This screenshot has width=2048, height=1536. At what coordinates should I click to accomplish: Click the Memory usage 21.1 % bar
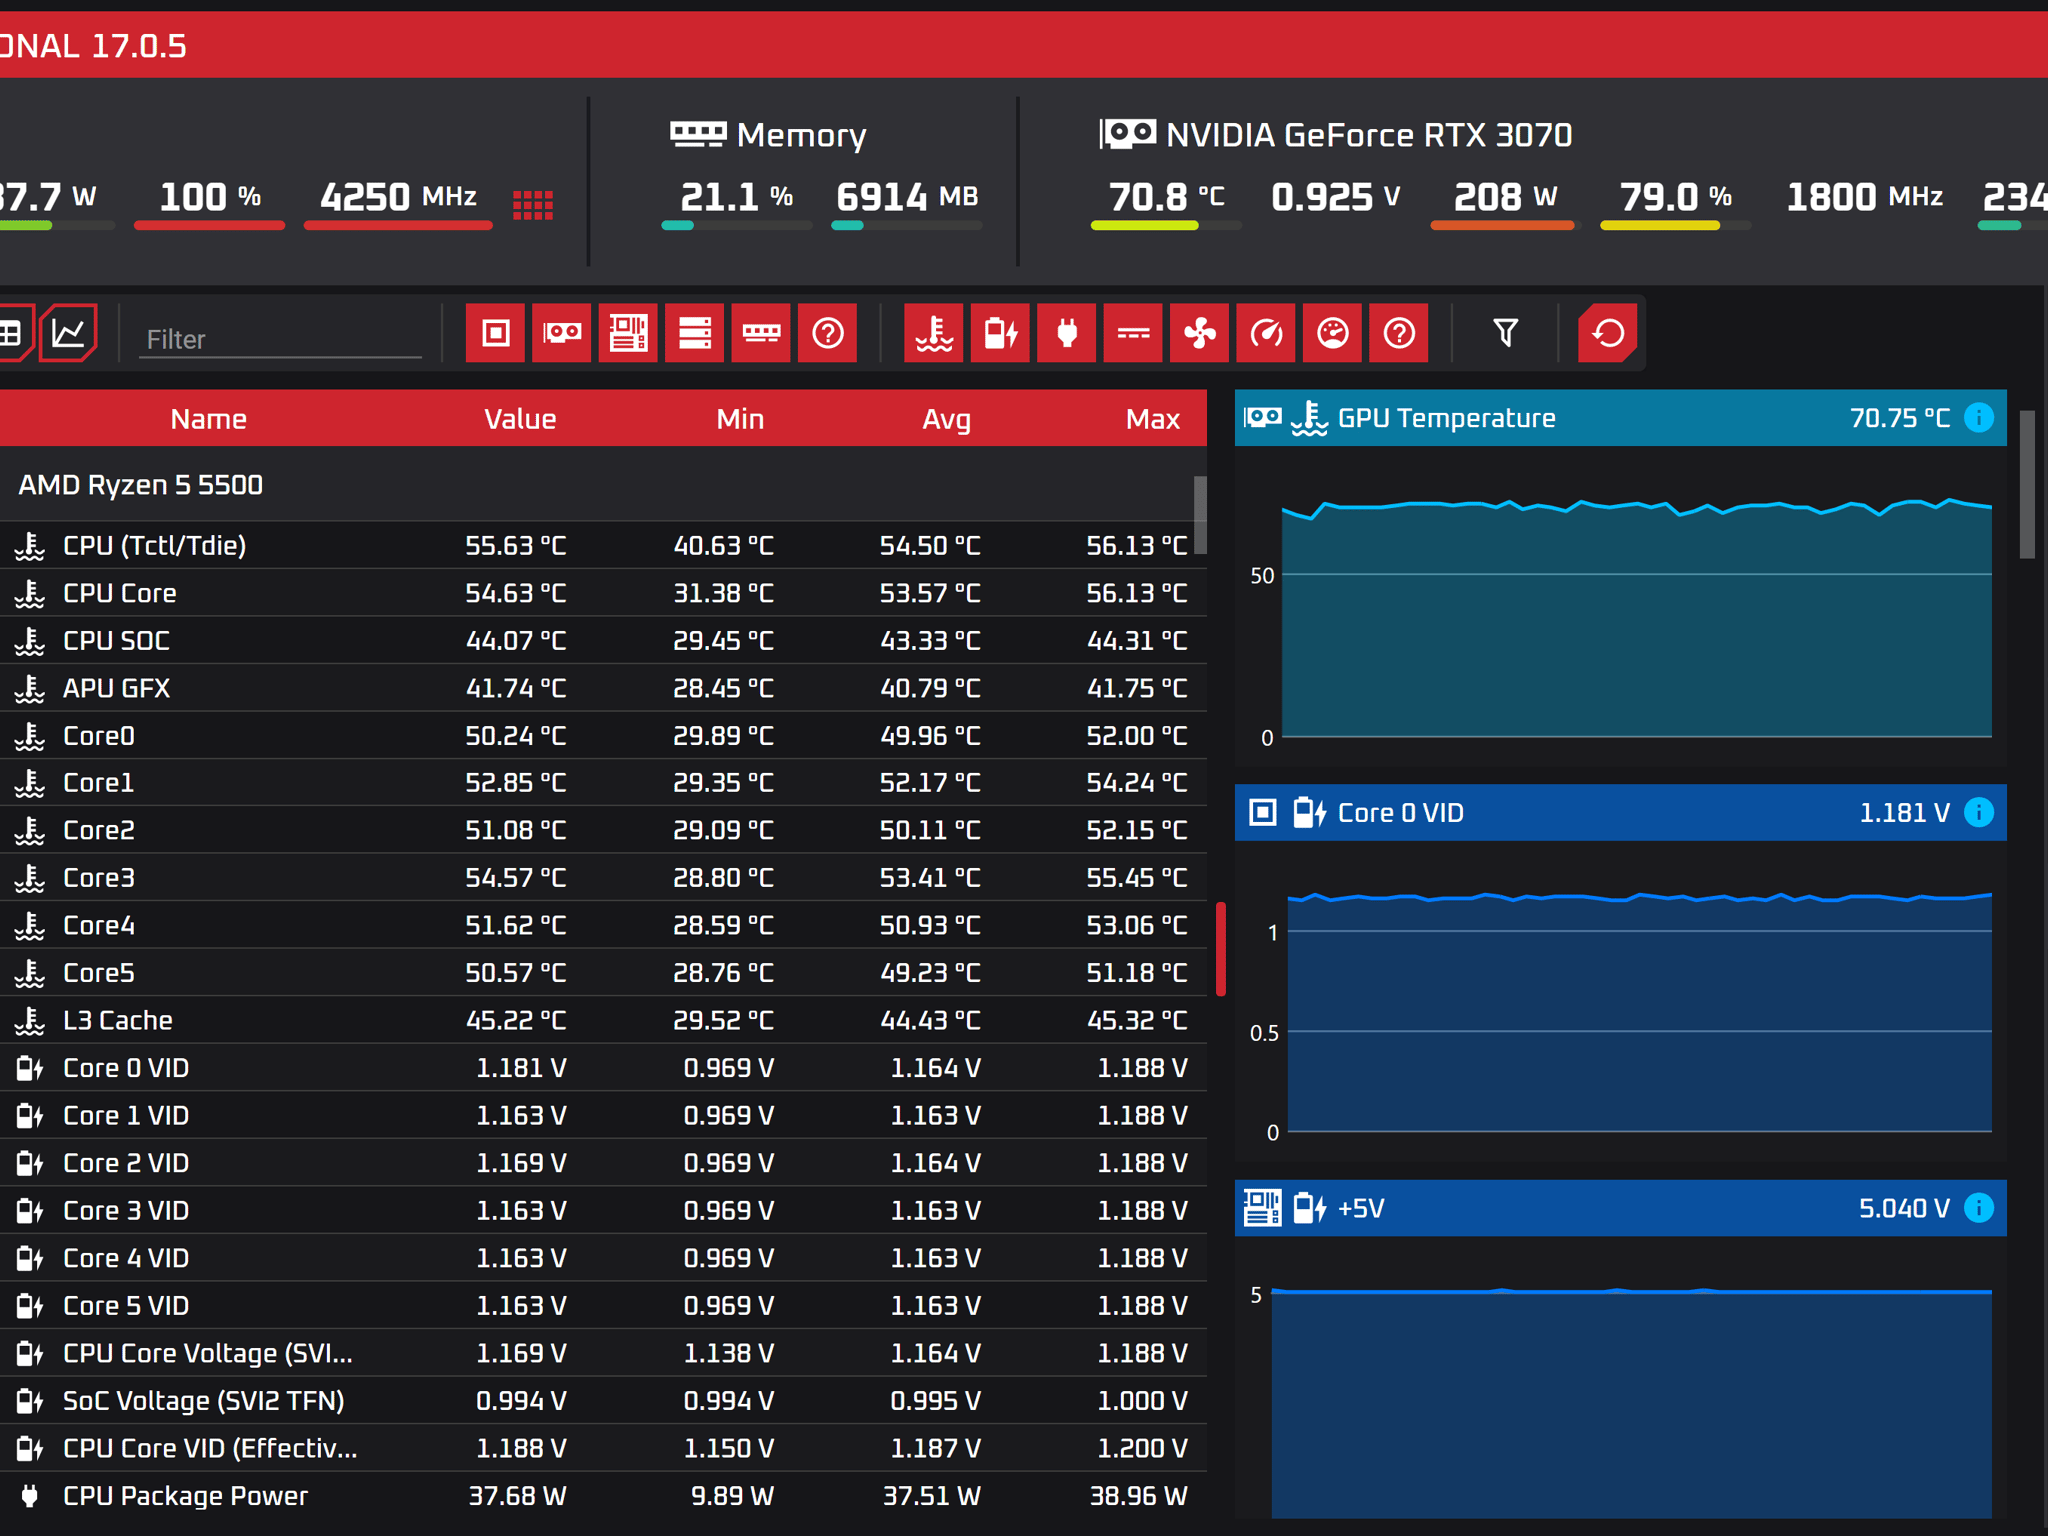tap(737, 225)
